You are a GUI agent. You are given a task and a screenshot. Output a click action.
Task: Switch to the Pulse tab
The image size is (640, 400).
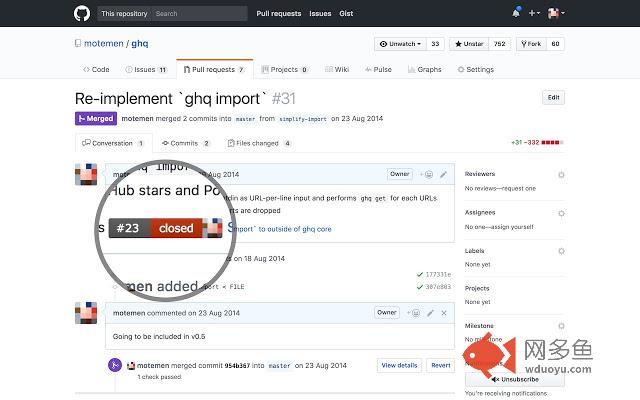tap(378, 69)
